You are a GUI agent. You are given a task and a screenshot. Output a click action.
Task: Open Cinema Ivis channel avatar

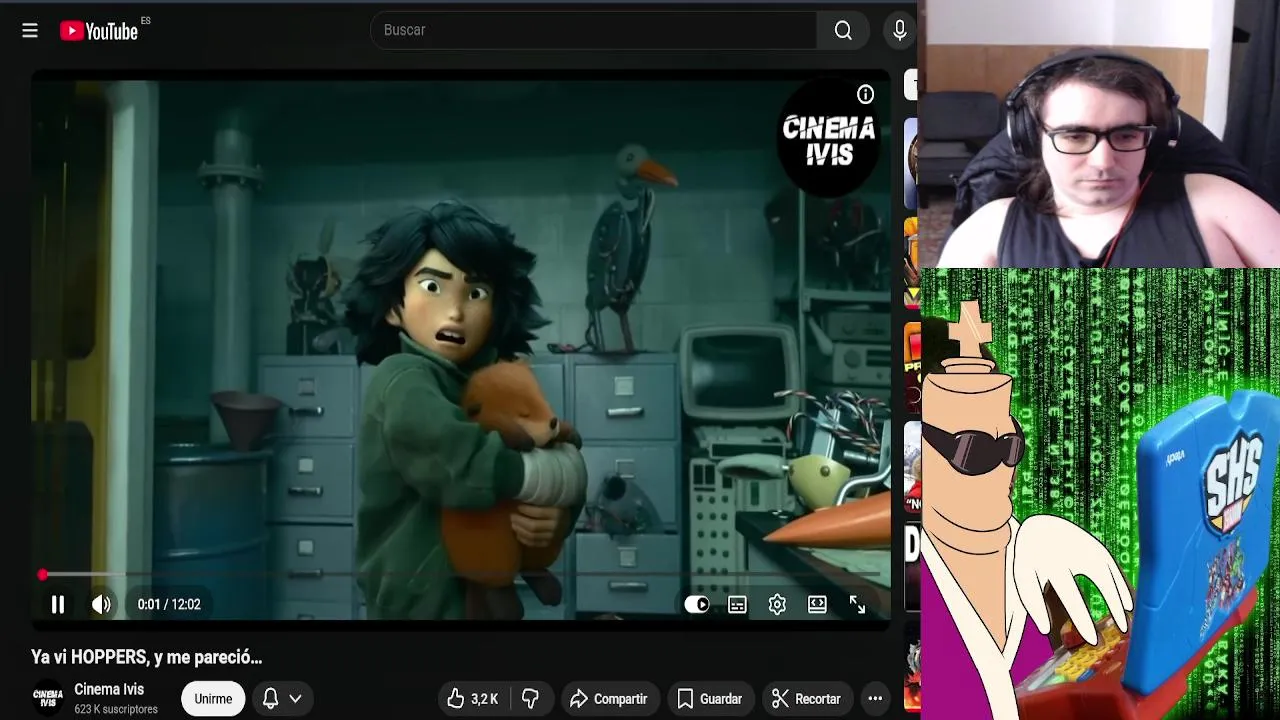pyautogui.click(x=48, y=698)
